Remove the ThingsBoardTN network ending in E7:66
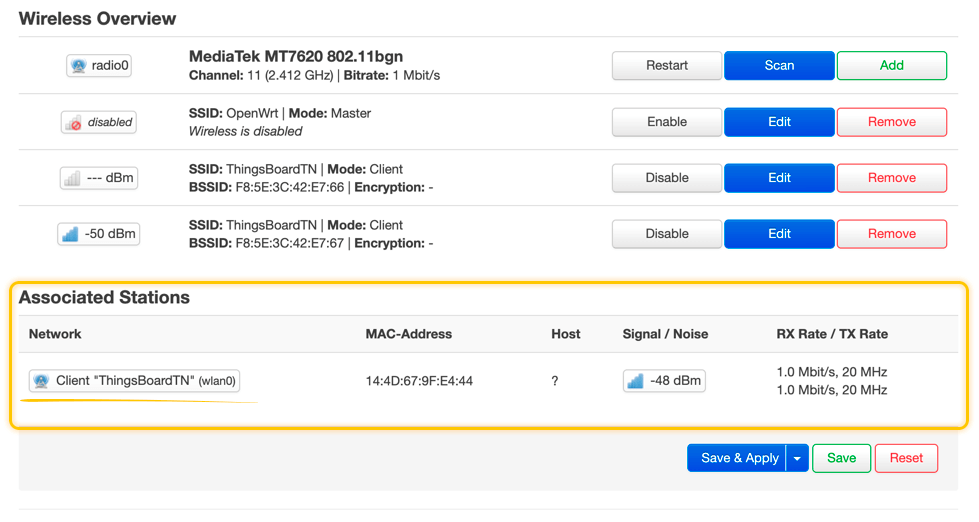 tap(891, 178)
